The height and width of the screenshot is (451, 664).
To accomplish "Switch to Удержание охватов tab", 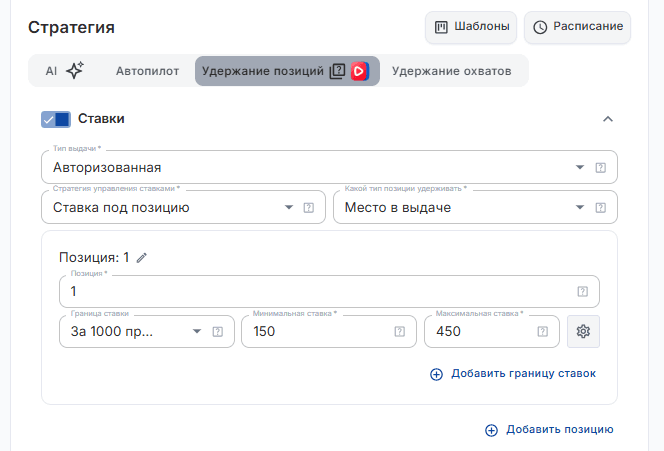I will (451, 71).
